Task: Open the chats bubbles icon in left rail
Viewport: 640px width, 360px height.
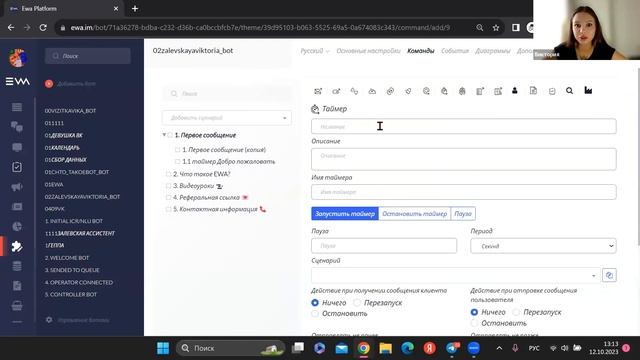Action: 17,127
